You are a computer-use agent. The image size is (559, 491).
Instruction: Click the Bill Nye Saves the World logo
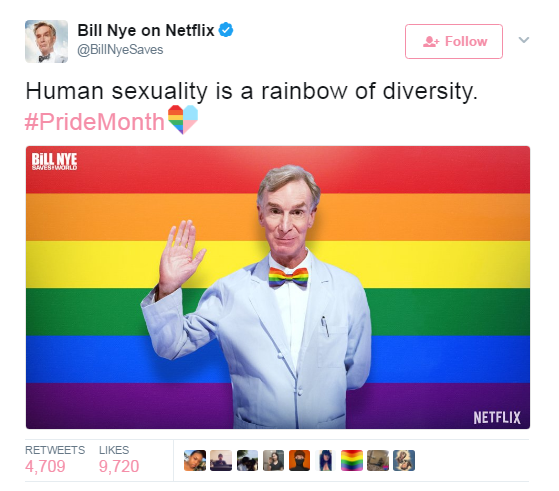pyautogui.click(x=54, y=162)
